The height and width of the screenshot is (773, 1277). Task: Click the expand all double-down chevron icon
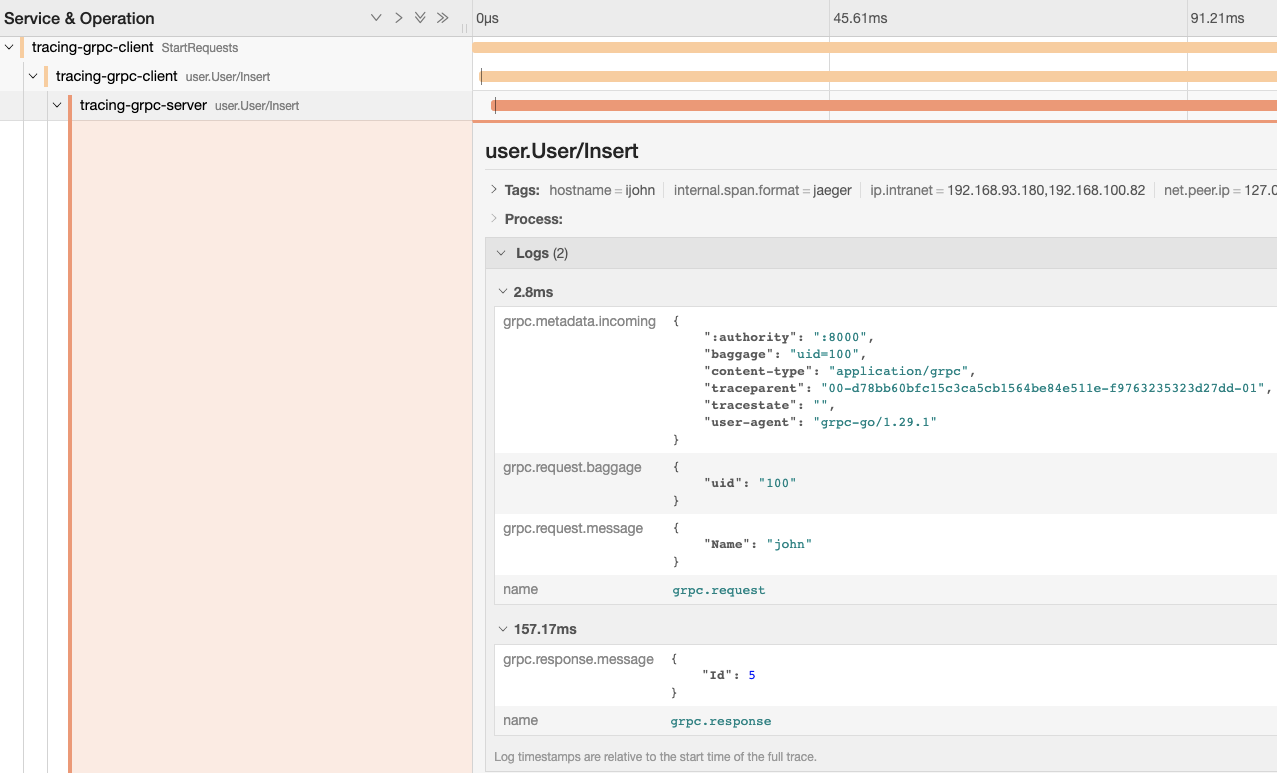pyautogui.click(x=420, y=18)
